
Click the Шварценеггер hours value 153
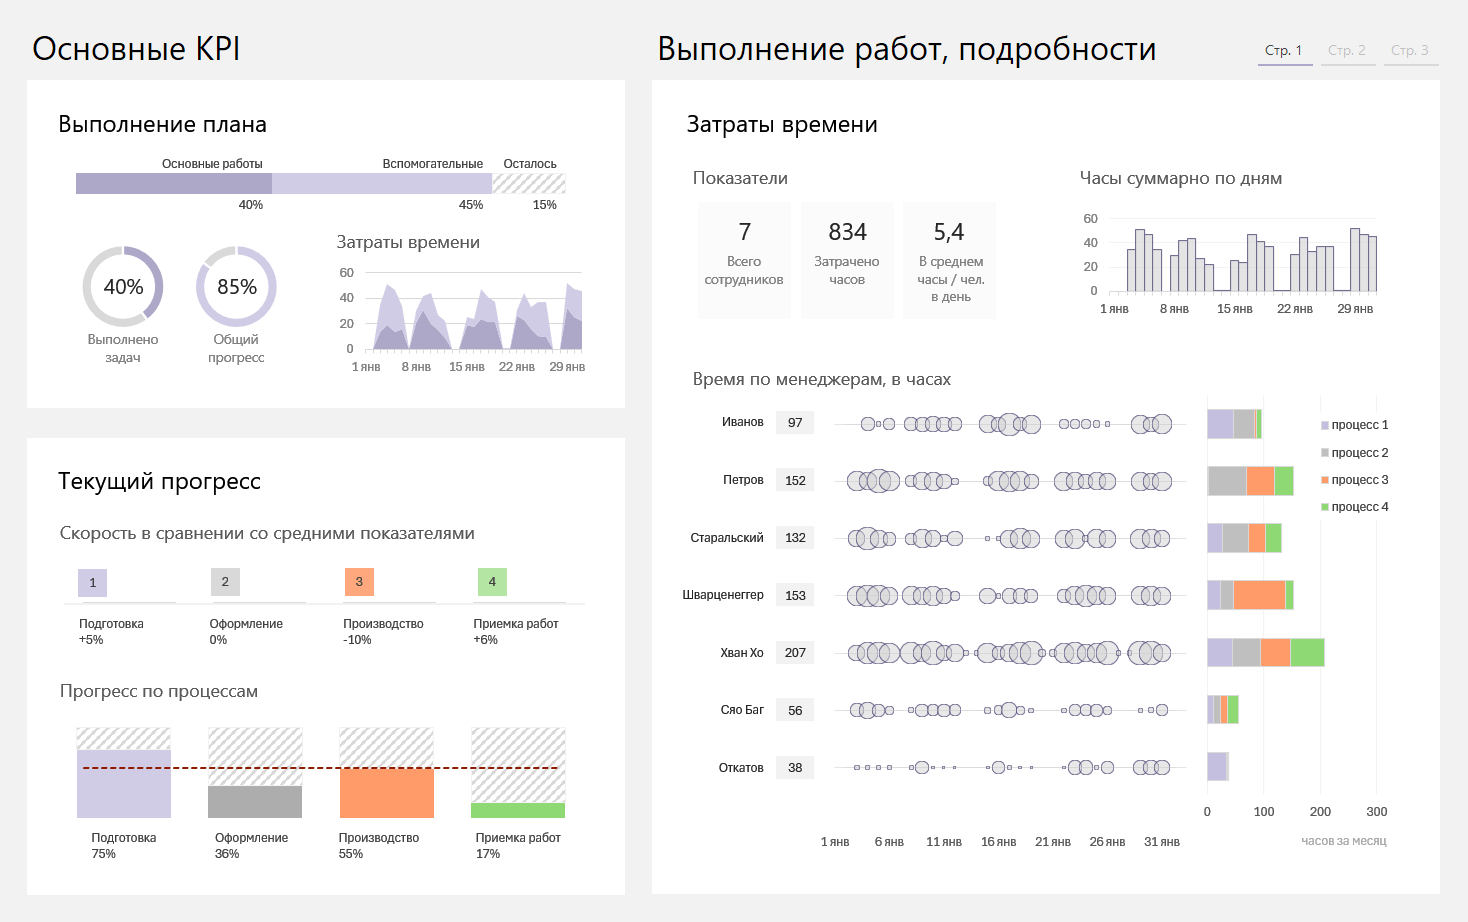795,596
